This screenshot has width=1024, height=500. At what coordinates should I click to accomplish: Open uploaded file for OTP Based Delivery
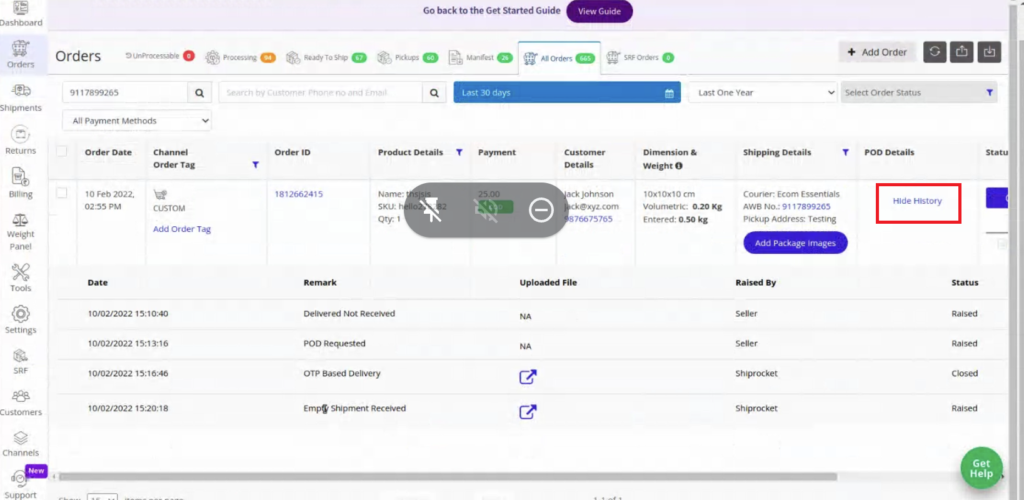(x=528, y=377)
